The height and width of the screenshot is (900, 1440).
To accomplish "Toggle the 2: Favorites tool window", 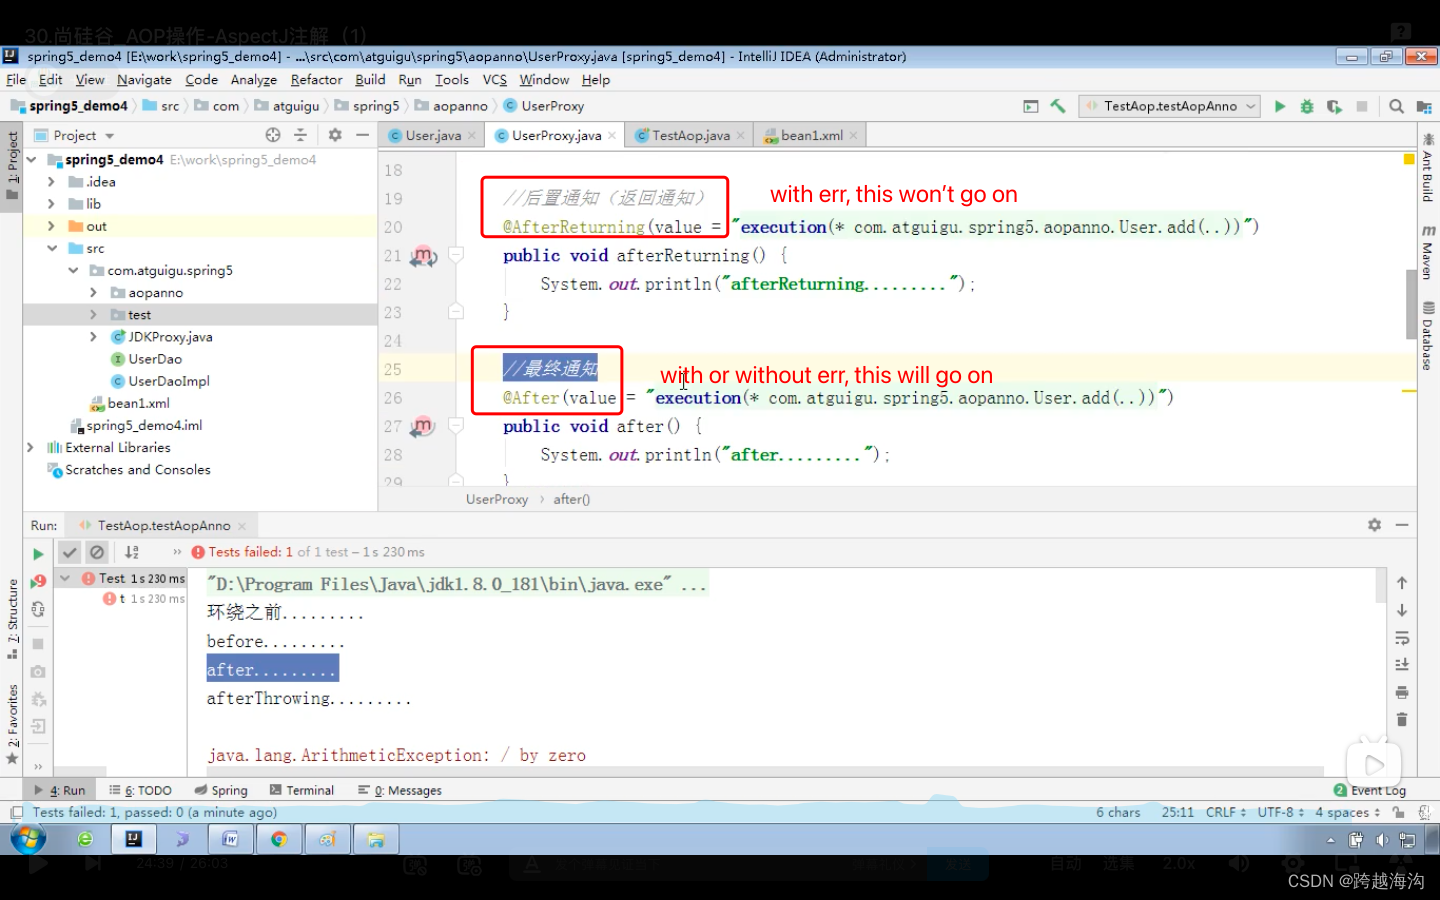I will coord(12,724).
